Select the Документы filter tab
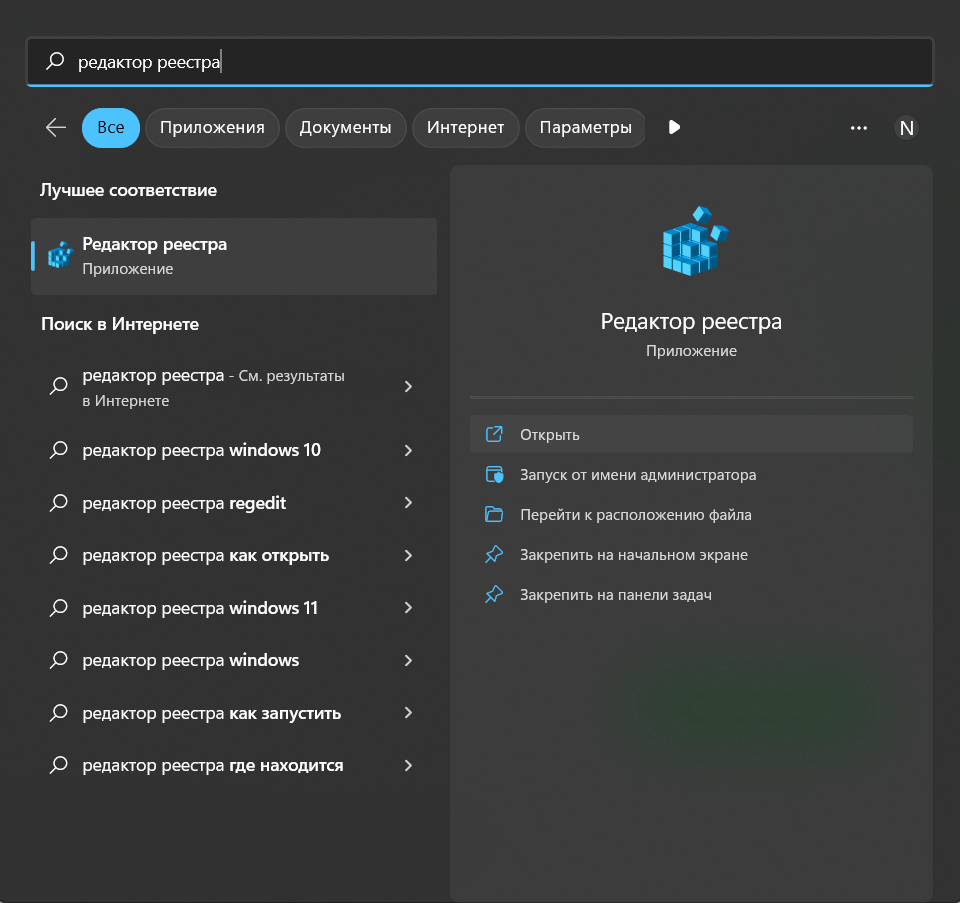 pos(345,127)
